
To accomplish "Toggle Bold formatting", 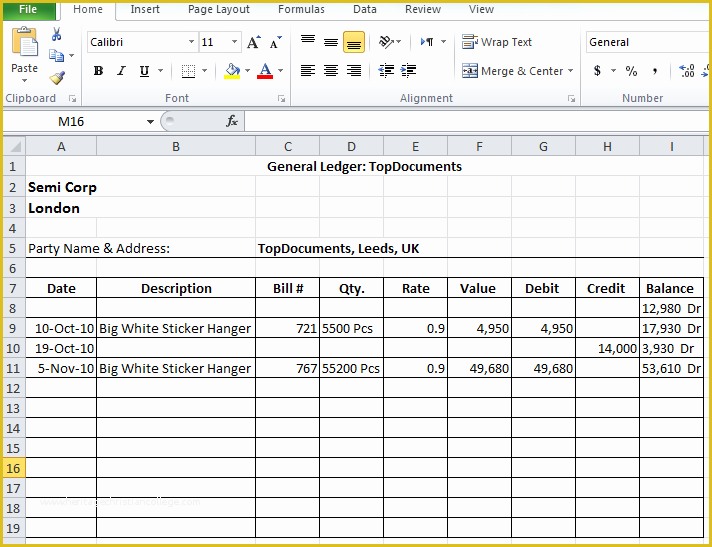I will pos(98,71).
